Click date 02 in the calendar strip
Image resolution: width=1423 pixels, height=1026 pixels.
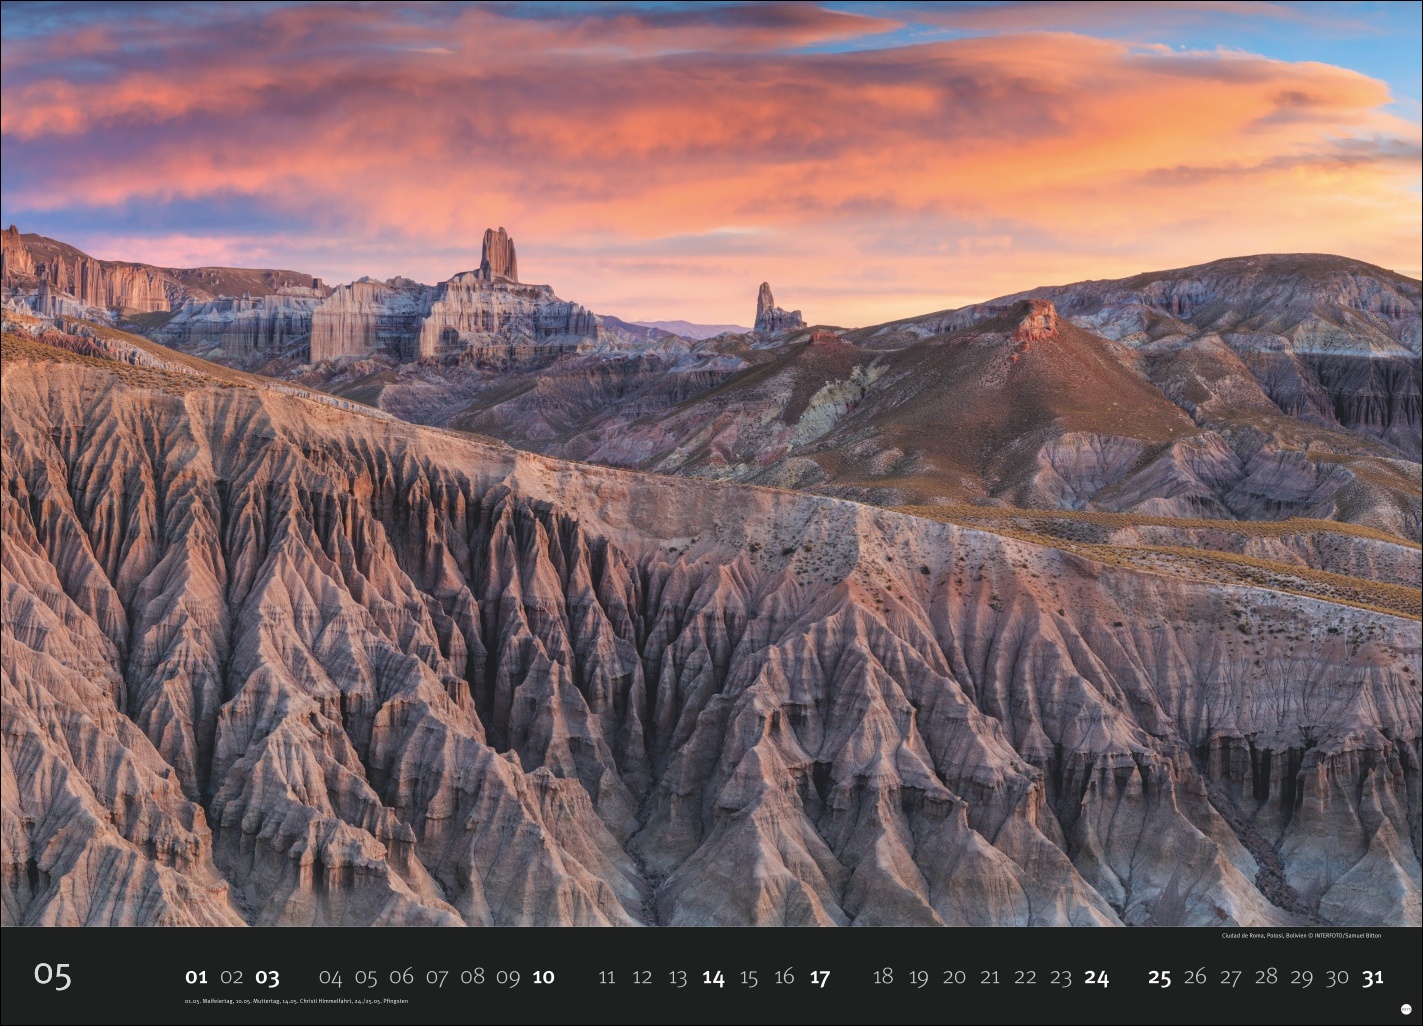pyautogui.click(x=232, y=977)
